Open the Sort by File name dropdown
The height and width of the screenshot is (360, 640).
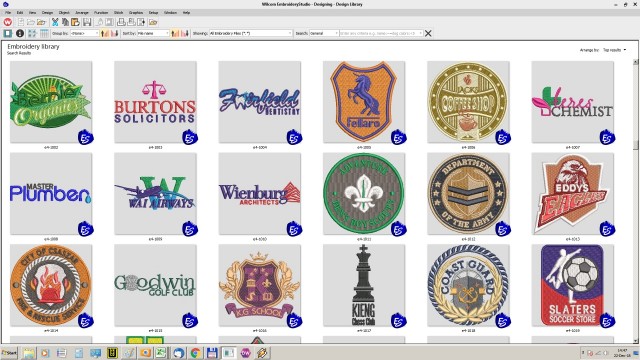tap(153, 33)
